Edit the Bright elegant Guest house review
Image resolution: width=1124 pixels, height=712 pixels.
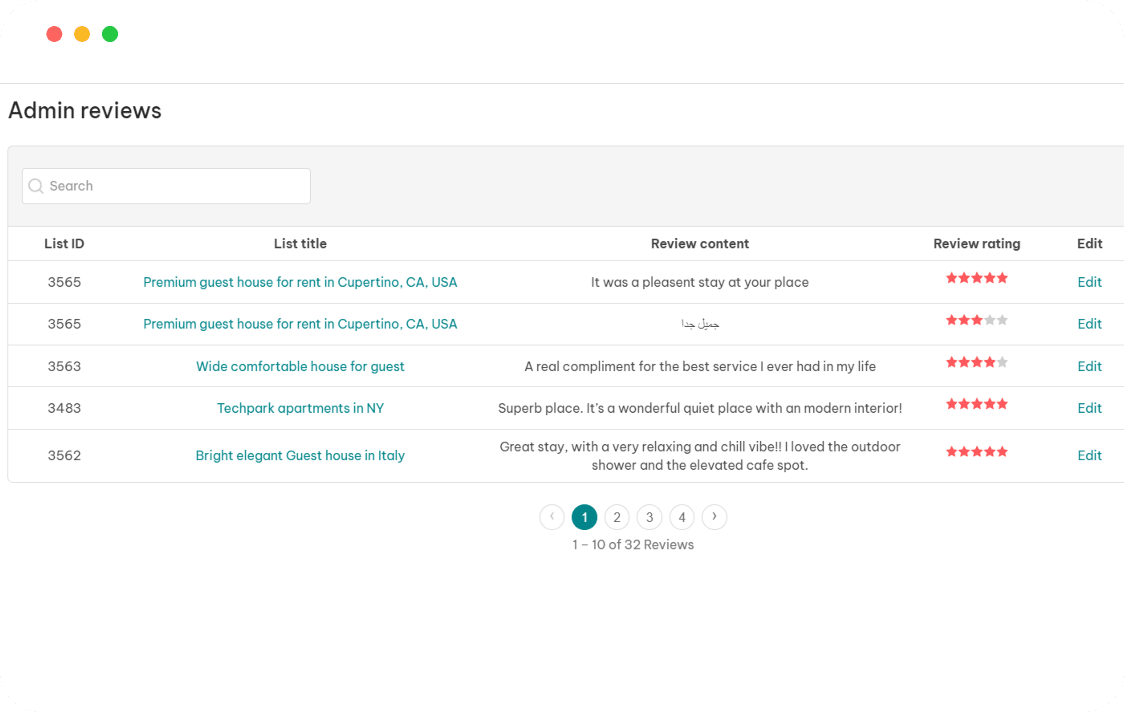tap(1089, 455)
